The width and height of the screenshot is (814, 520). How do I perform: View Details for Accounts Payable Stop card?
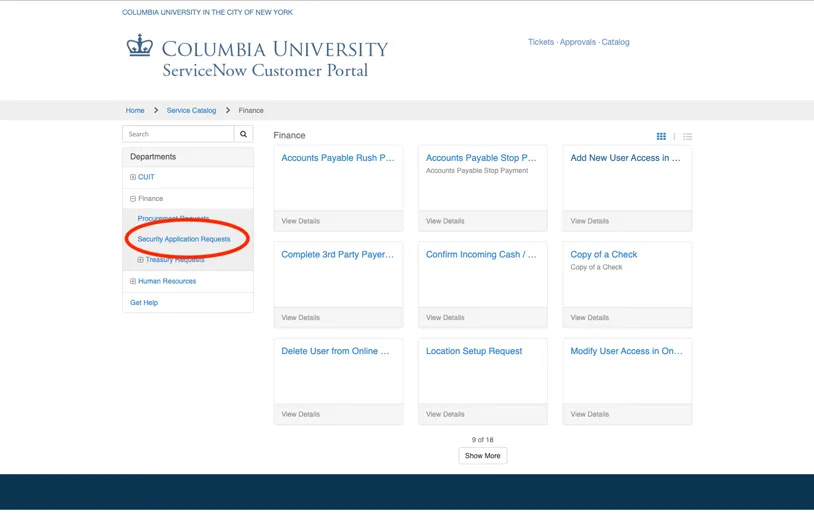point(445,221)
